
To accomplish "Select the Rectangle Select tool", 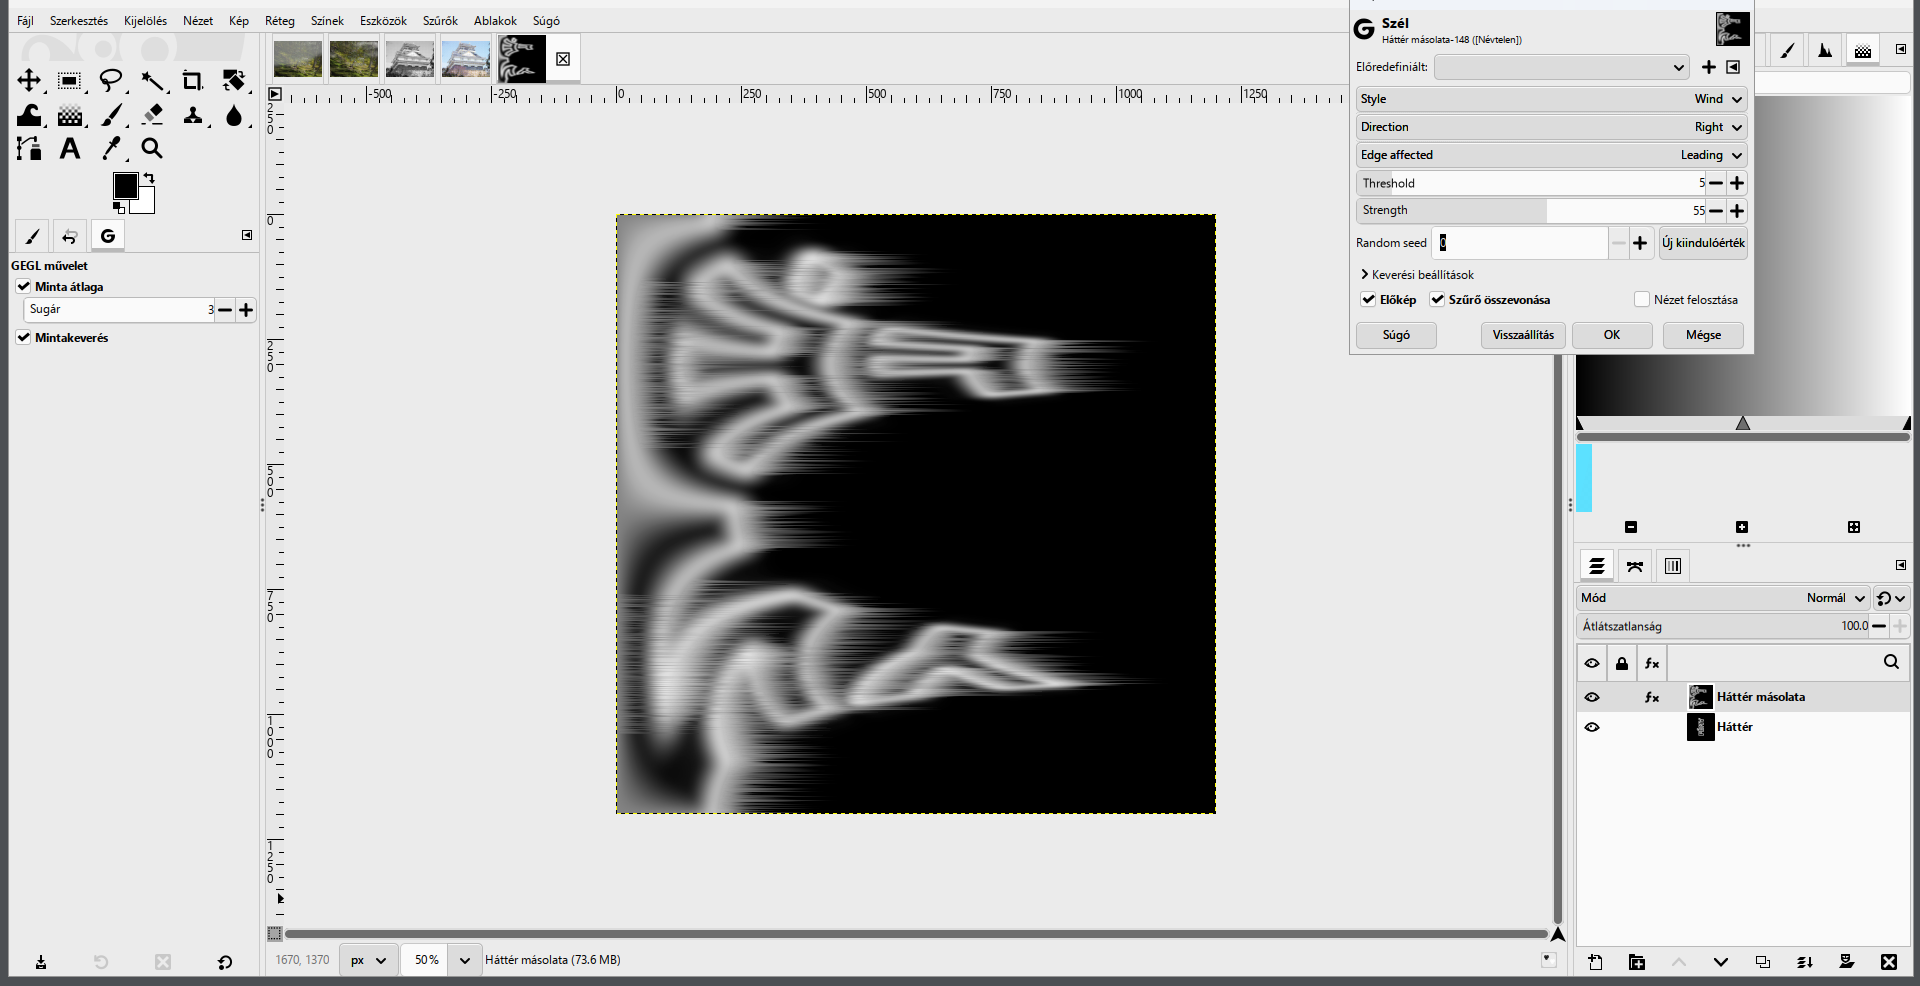I will (x=70, y=80).
